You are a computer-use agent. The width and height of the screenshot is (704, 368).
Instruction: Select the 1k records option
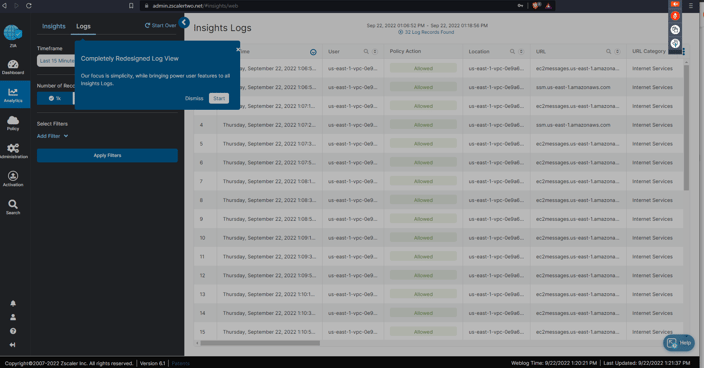click(x=55, y=98)
